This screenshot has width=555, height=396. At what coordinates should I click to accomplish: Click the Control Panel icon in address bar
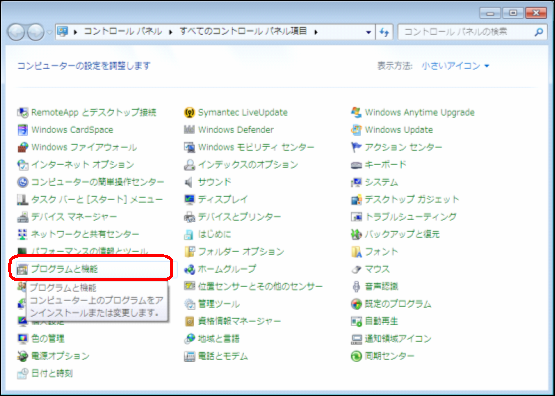tap(63, 32)
